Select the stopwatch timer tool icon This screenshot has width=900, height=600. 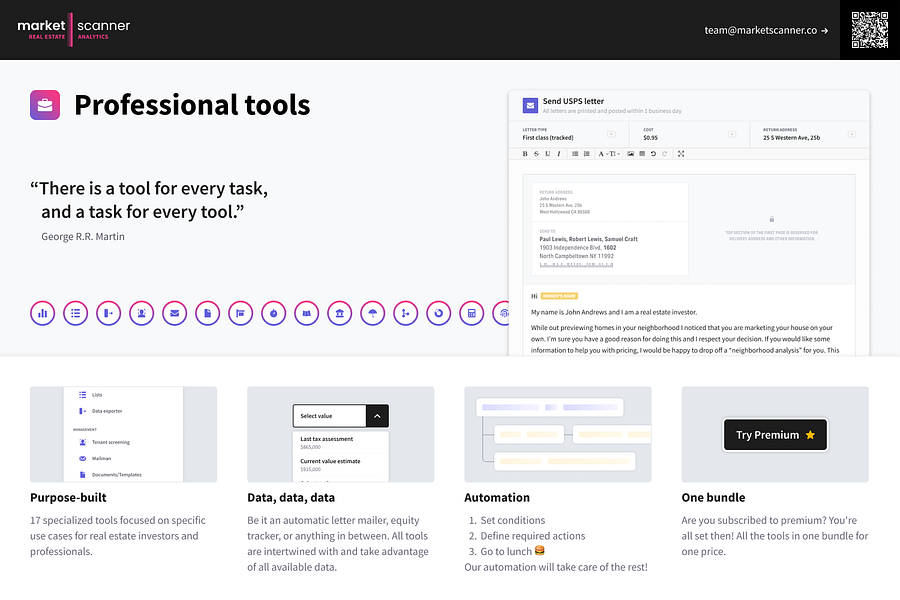pyautogui.click(x=274, y=313)
